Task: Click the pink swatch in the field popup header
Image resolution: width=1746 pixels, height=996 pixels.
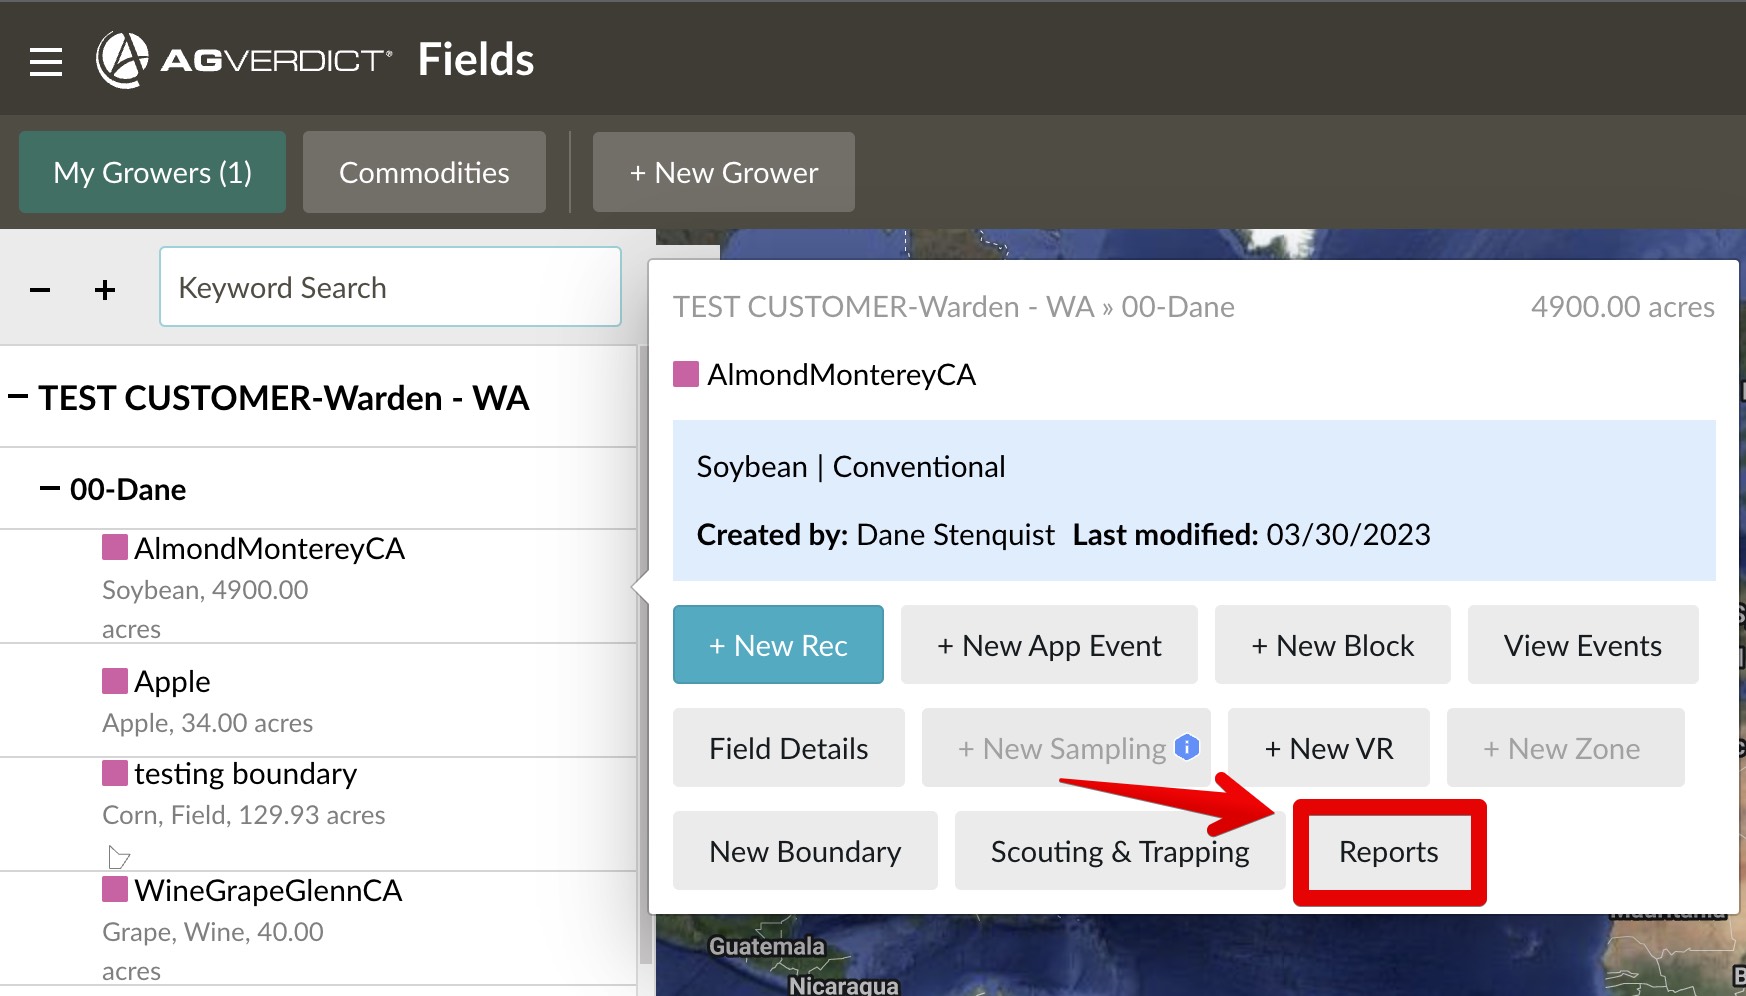Action: (686, 374)
